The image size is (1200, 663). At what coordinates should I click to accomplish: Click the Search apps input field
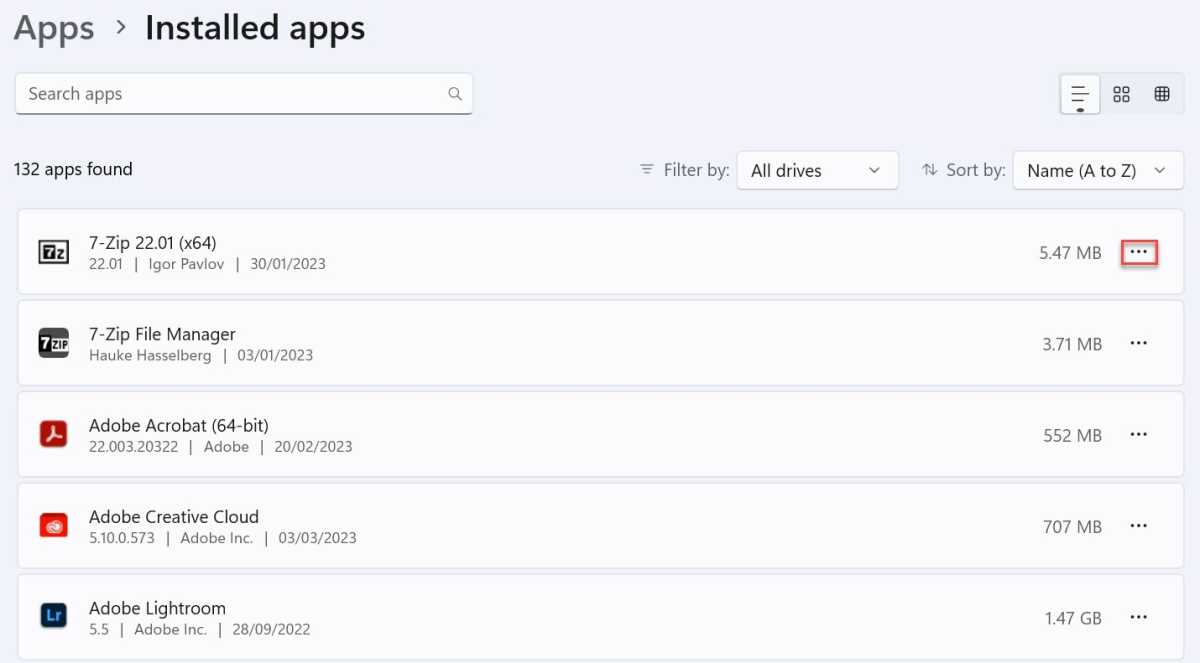(230, 94)
